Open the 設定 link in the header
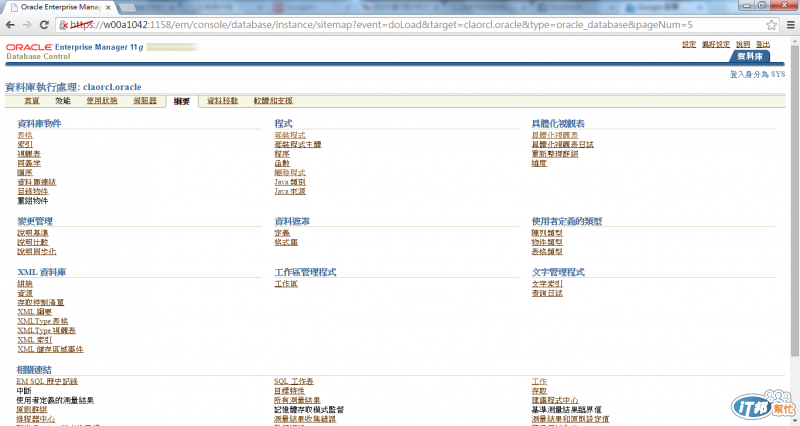This screenshot has height=426, width=800. tap(689, 44)
